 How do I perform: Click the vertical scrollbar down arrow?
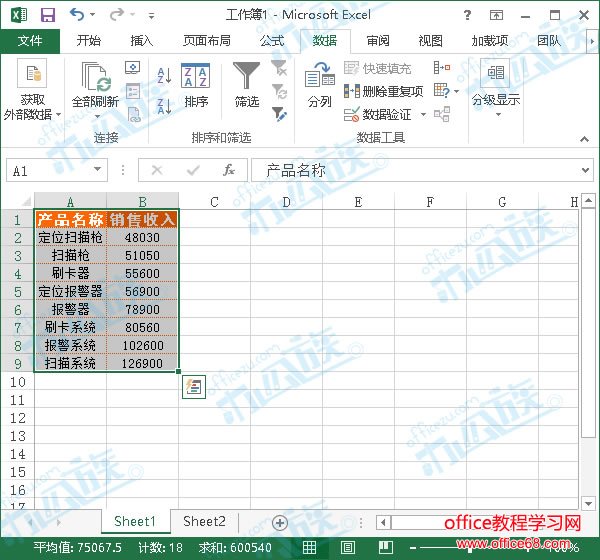(x=588, y=503)
